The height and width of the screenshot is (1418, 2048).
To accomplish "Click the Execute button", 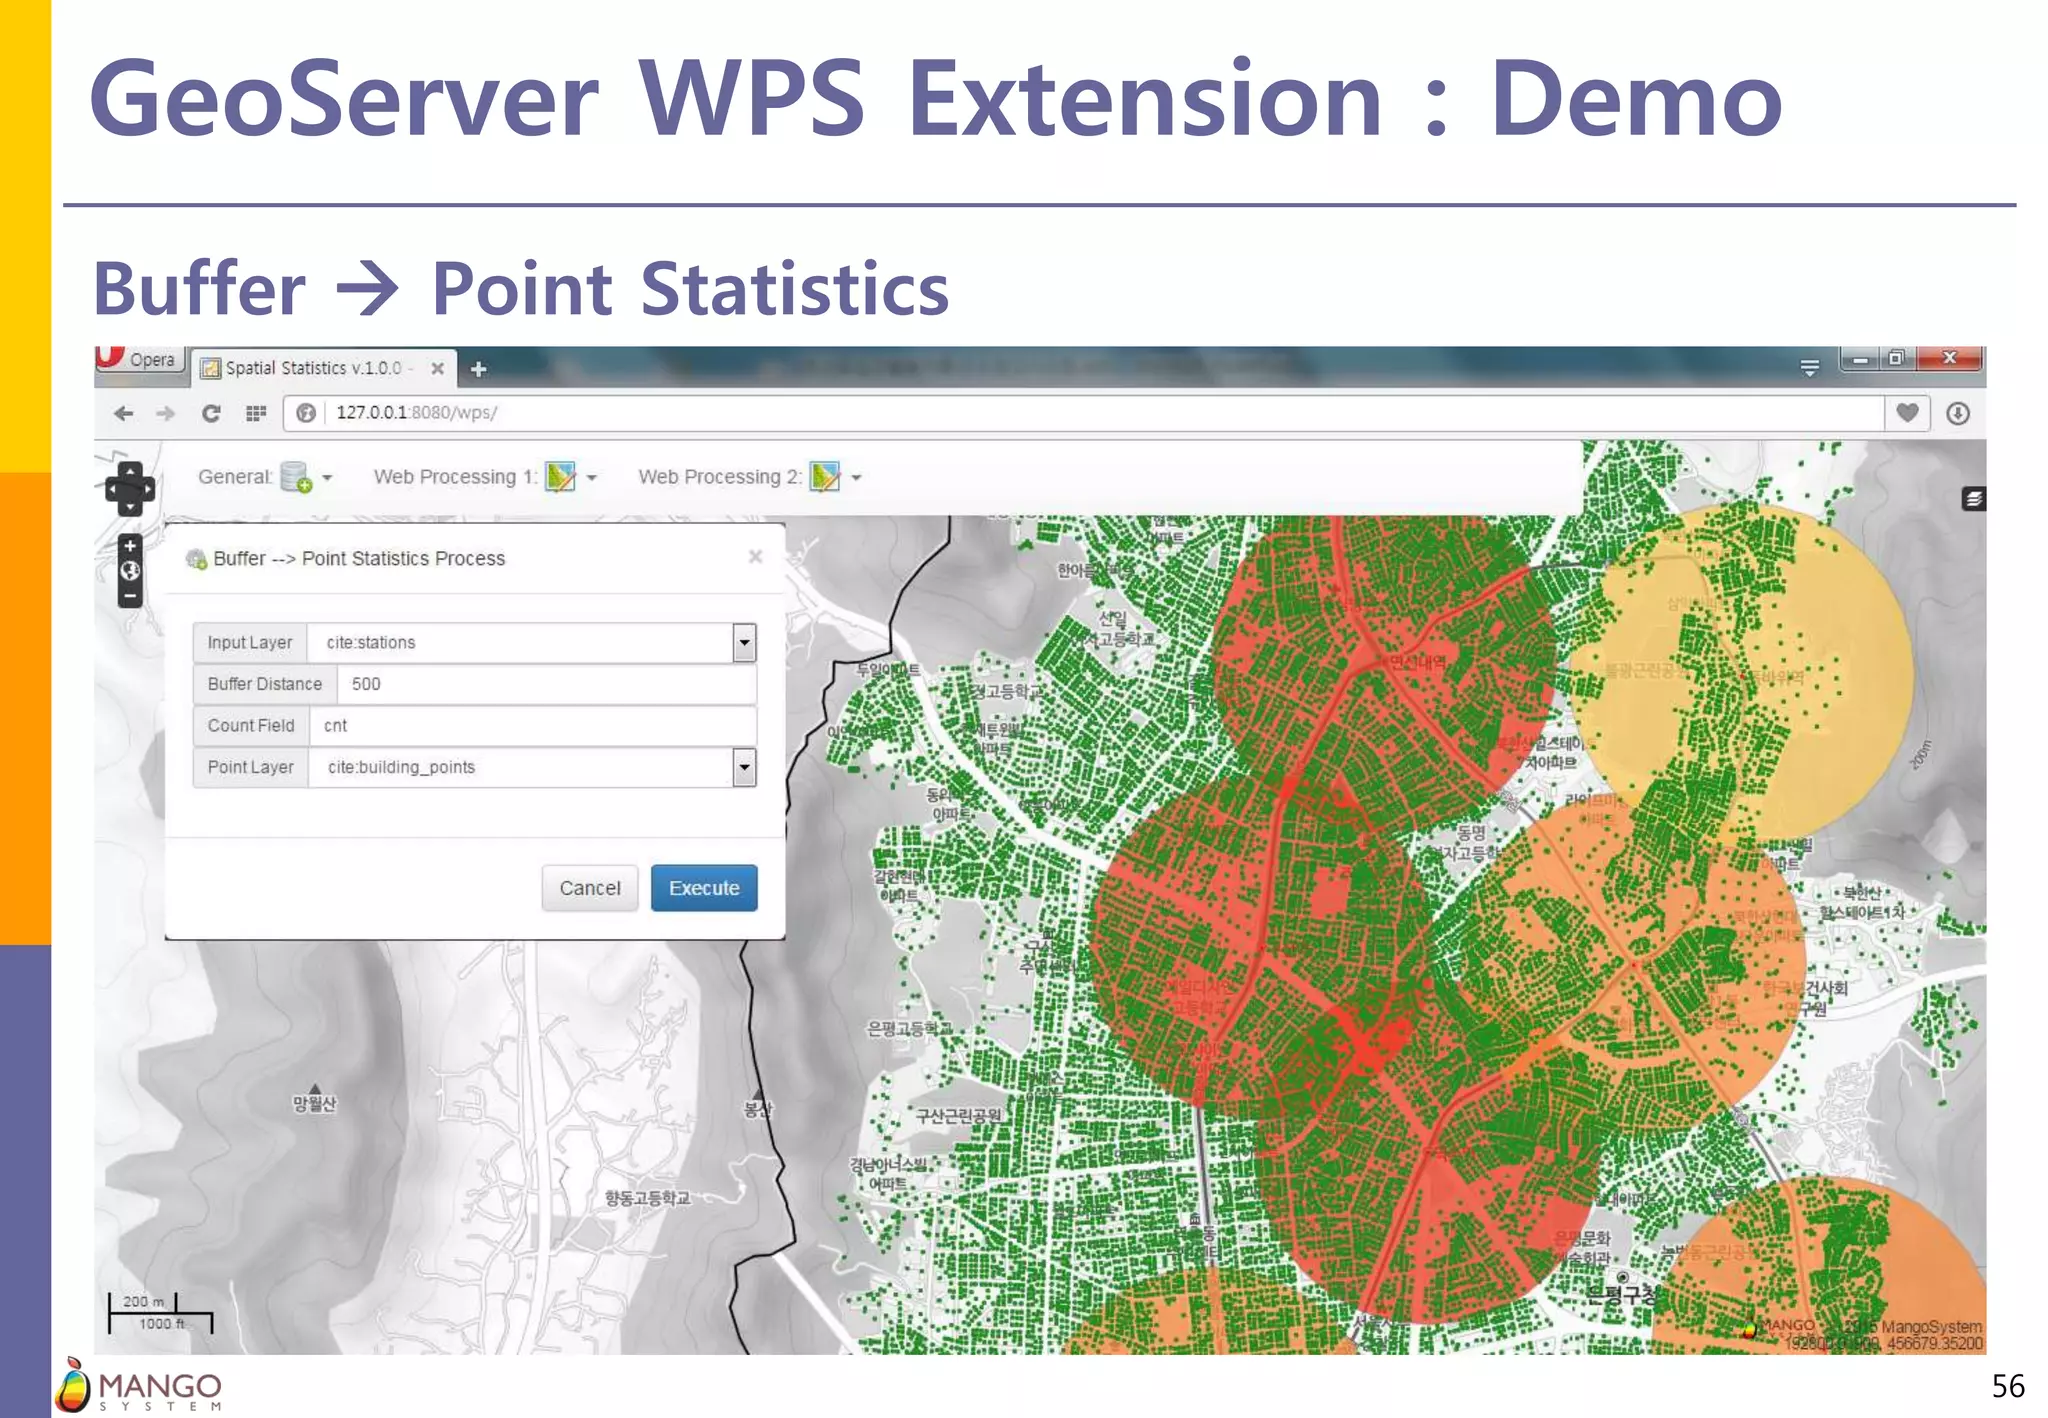I will [704, 888].
